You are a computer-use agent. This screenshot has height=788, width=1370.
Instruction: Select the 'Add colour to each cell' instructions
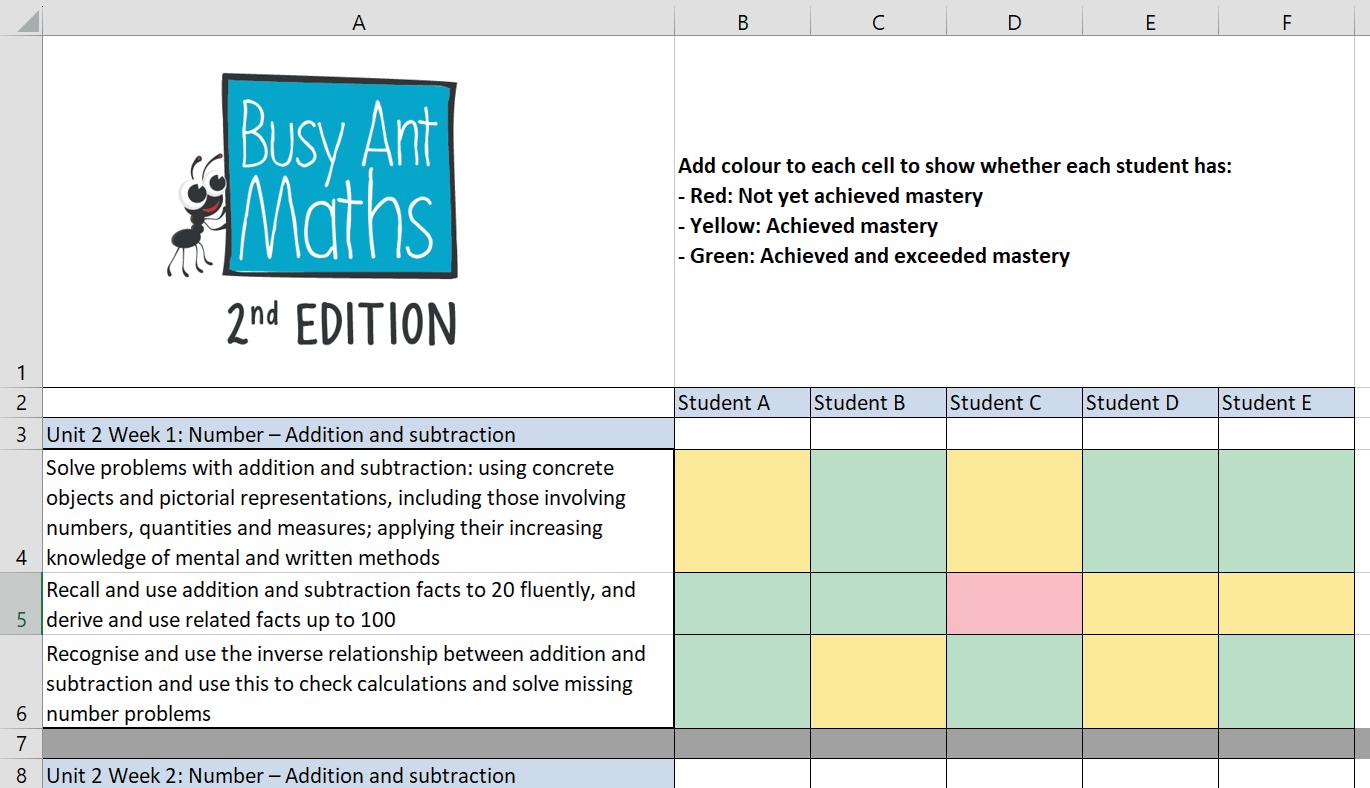[x=955, y=211]
